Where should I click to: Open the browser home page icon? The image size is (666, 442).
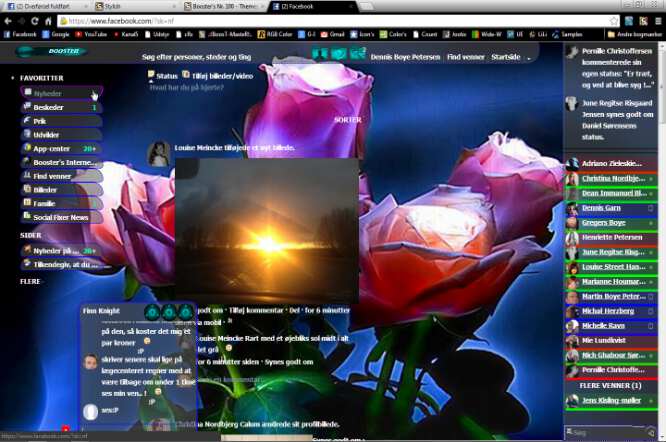click(x=48, y=21)
